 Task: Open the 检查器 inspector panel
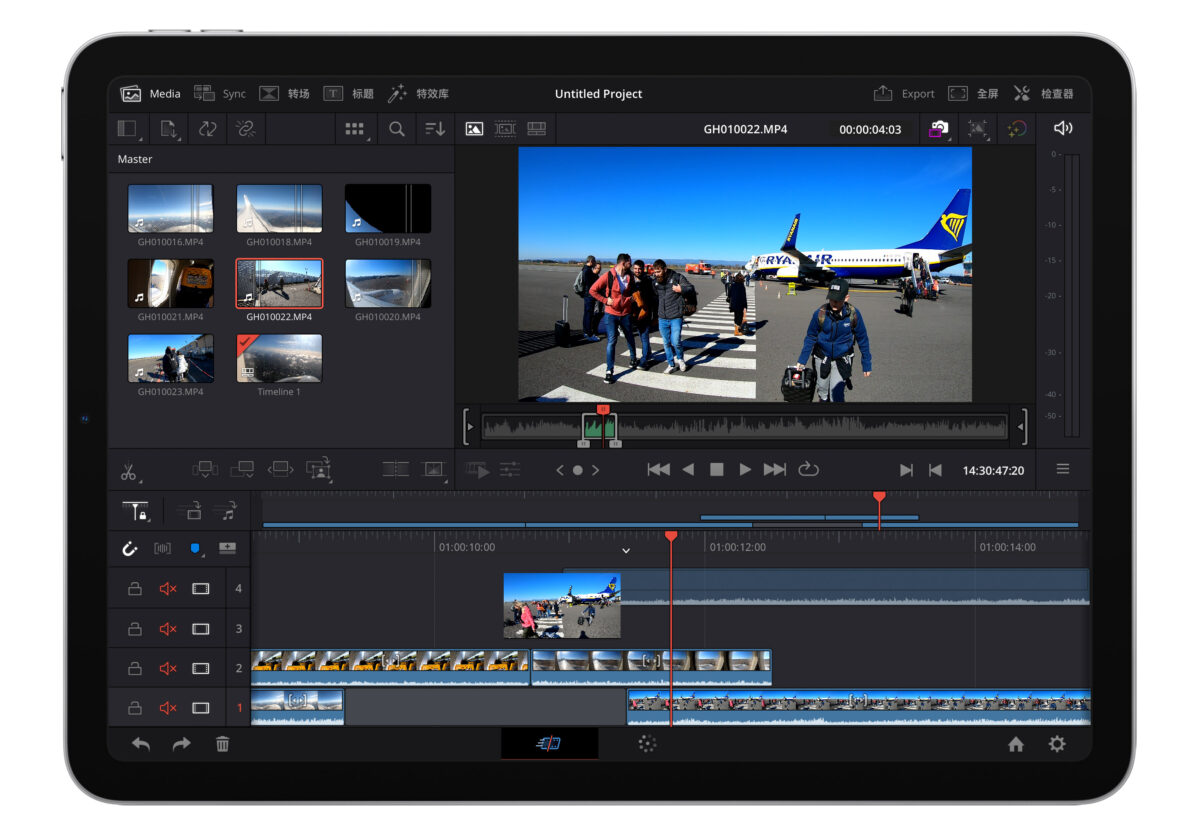coord(1043,94)
